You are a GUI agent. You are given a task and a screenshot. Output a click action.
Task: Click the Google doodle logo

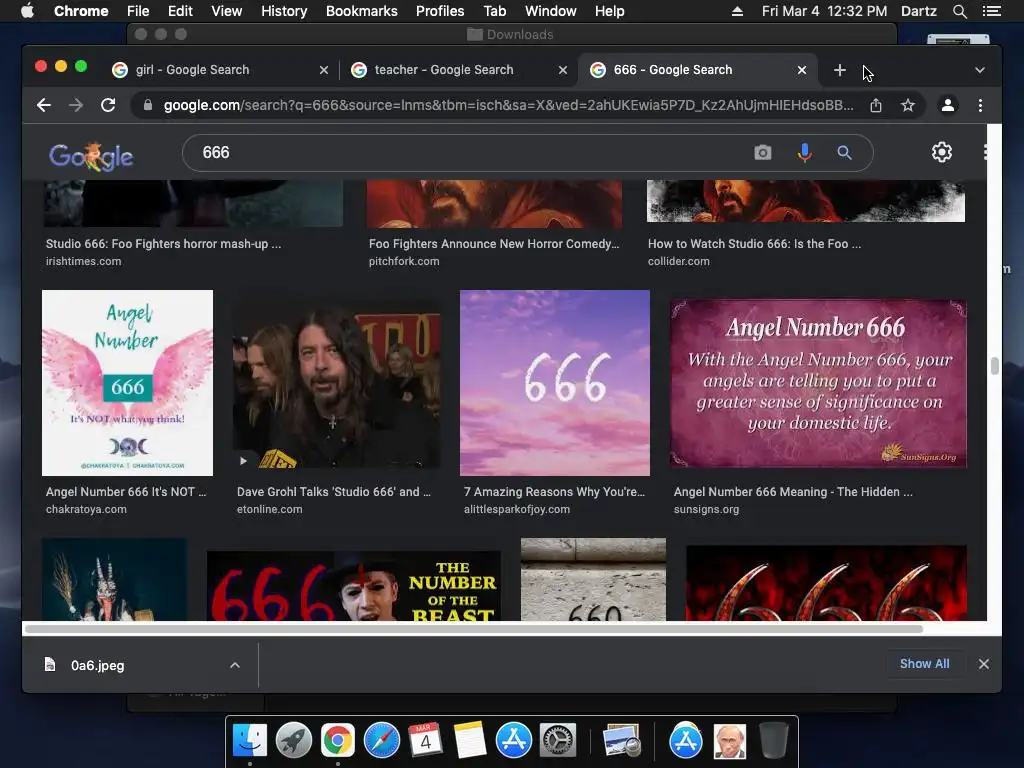point(91,156)
